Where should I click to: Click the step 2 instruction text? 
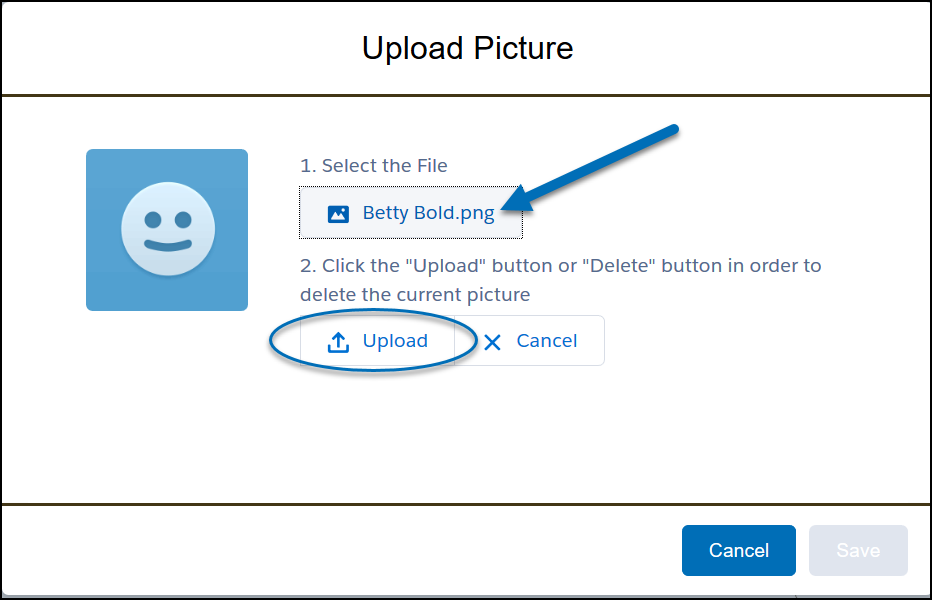tap(560, 266)
